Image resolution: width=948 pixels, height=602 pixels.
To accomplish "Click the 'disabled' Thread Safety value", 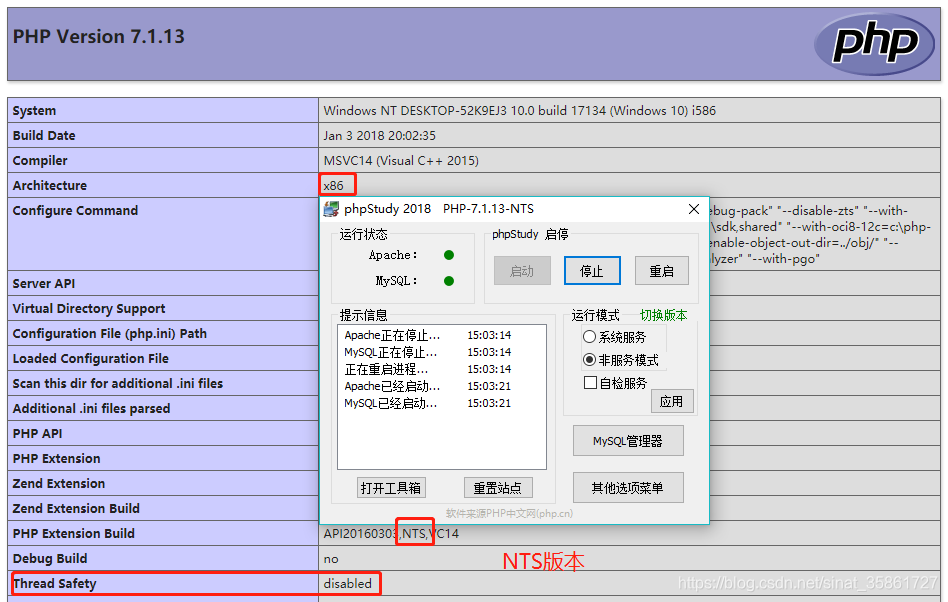I will [x=348, y=583].
